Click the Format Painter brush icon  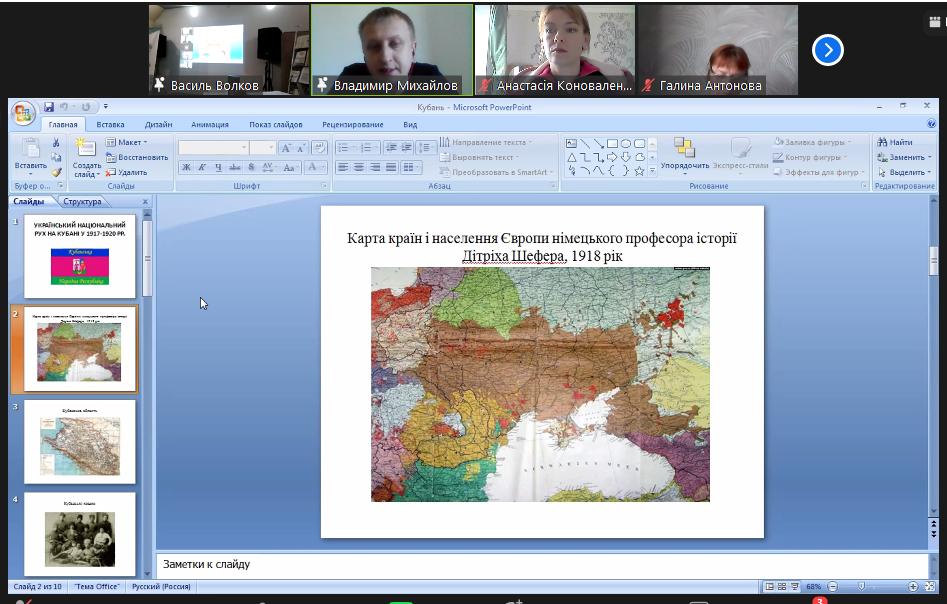56,172
